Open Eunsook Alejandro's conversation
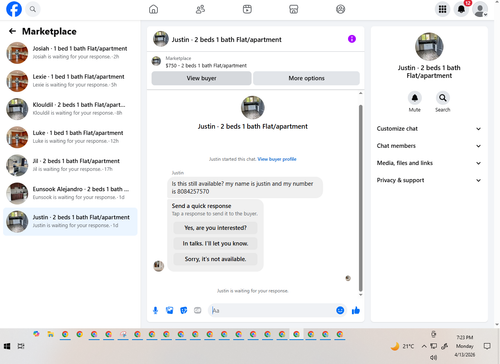The height and width of the screenshot is (364, 500). pos(70,193)
